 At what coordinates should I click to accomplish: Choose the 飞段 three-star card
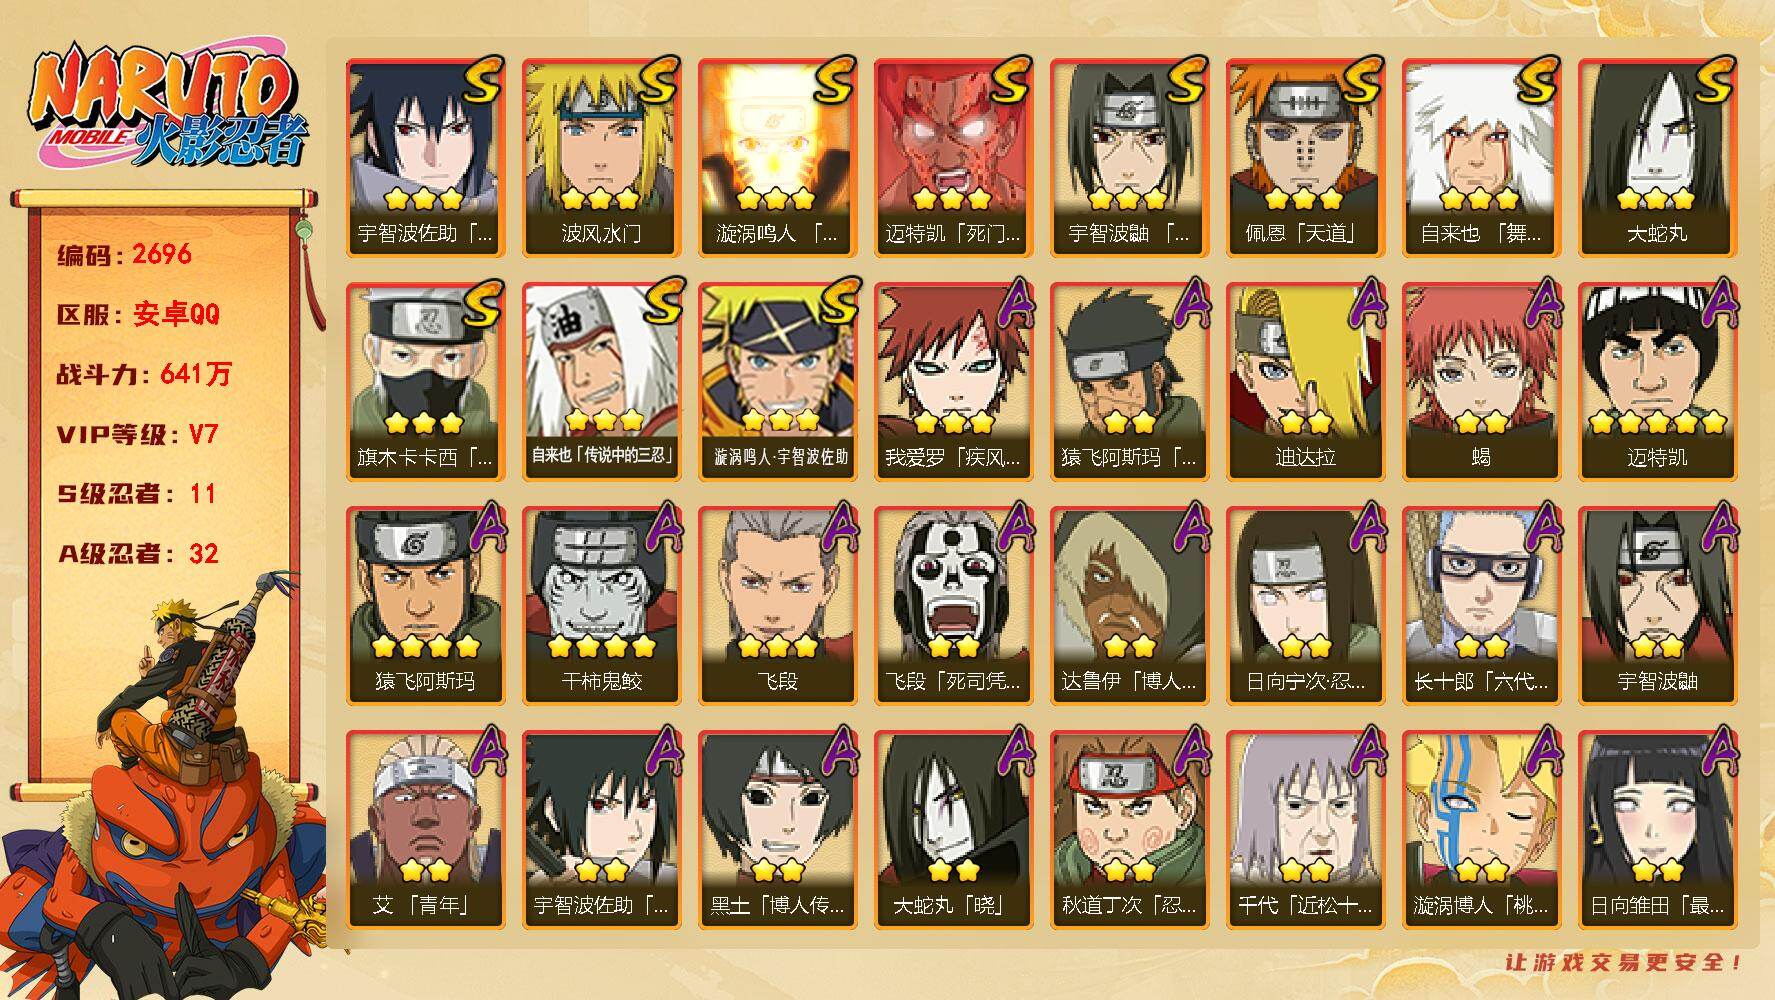click(777, 605)
